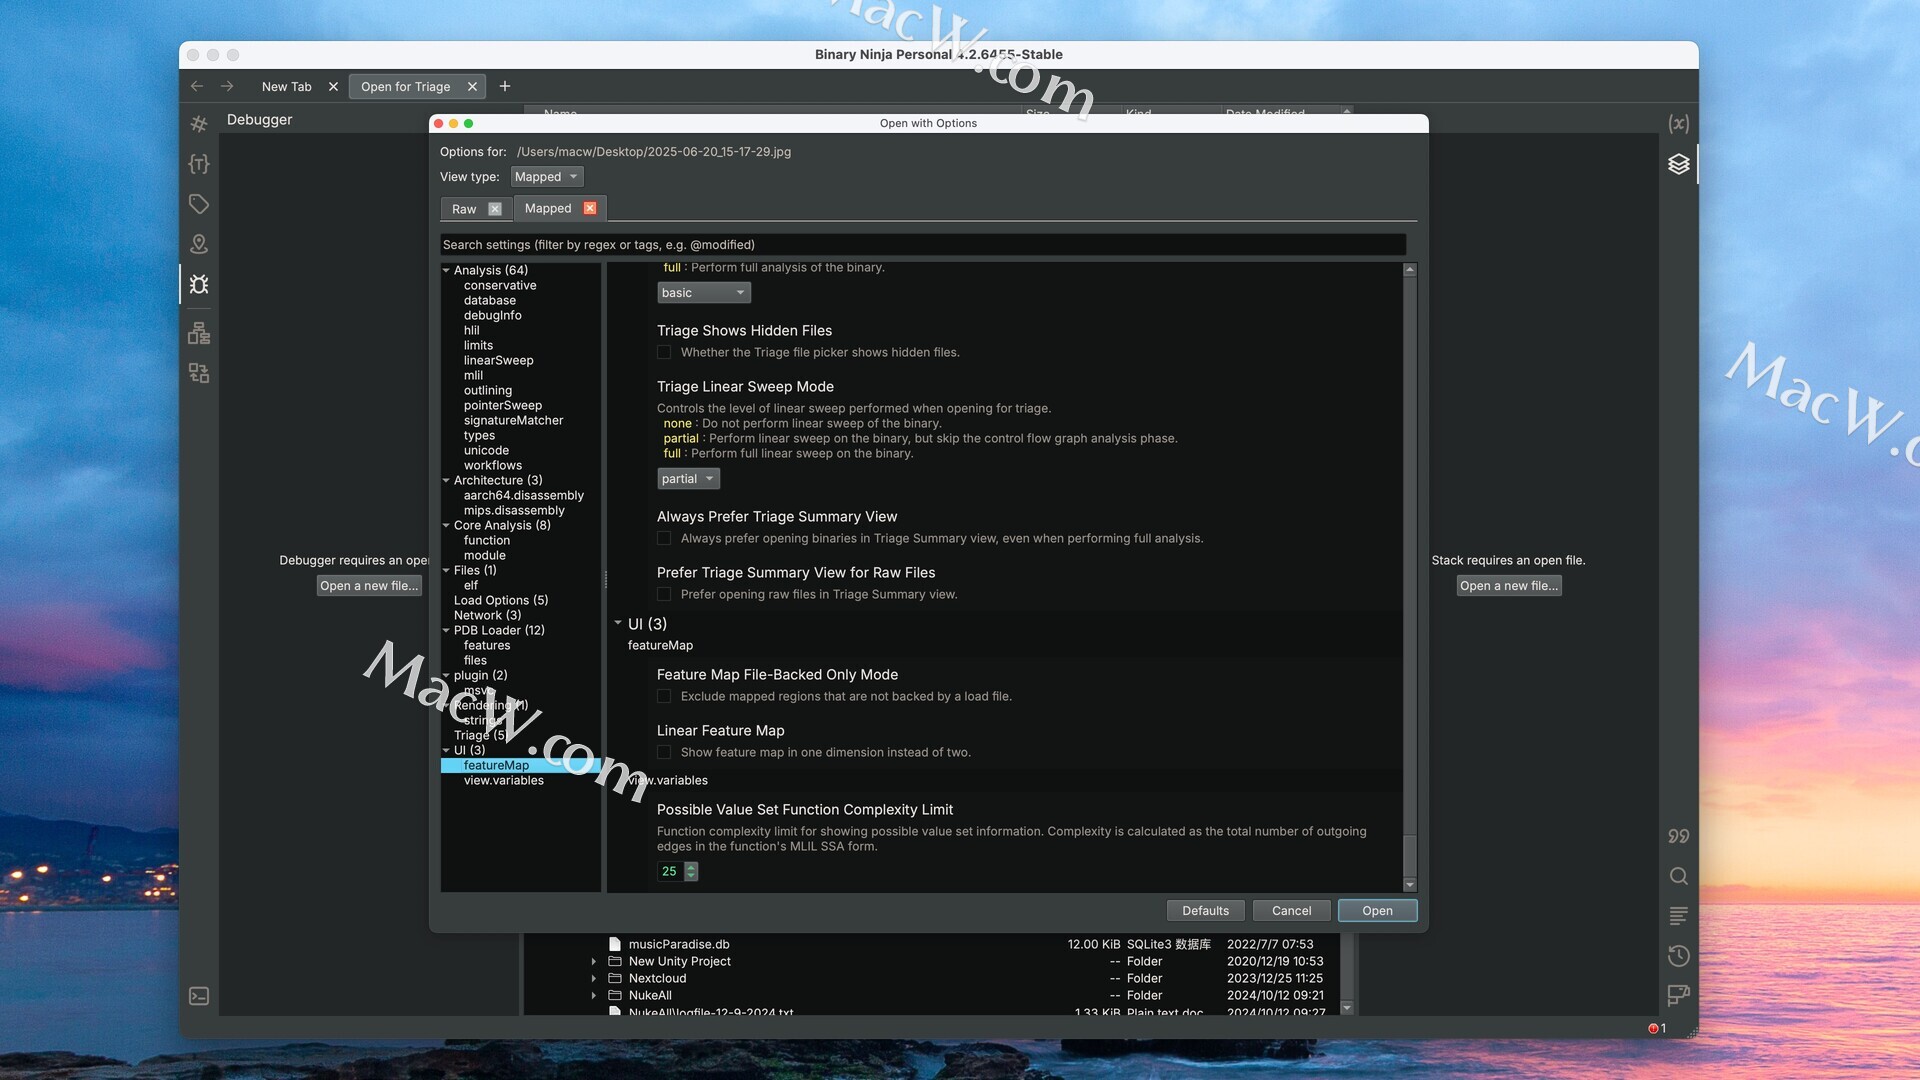Select Load Options (5) in the tree
The height and width of the screenshot is (1080, 1920).
pos(501,600)
